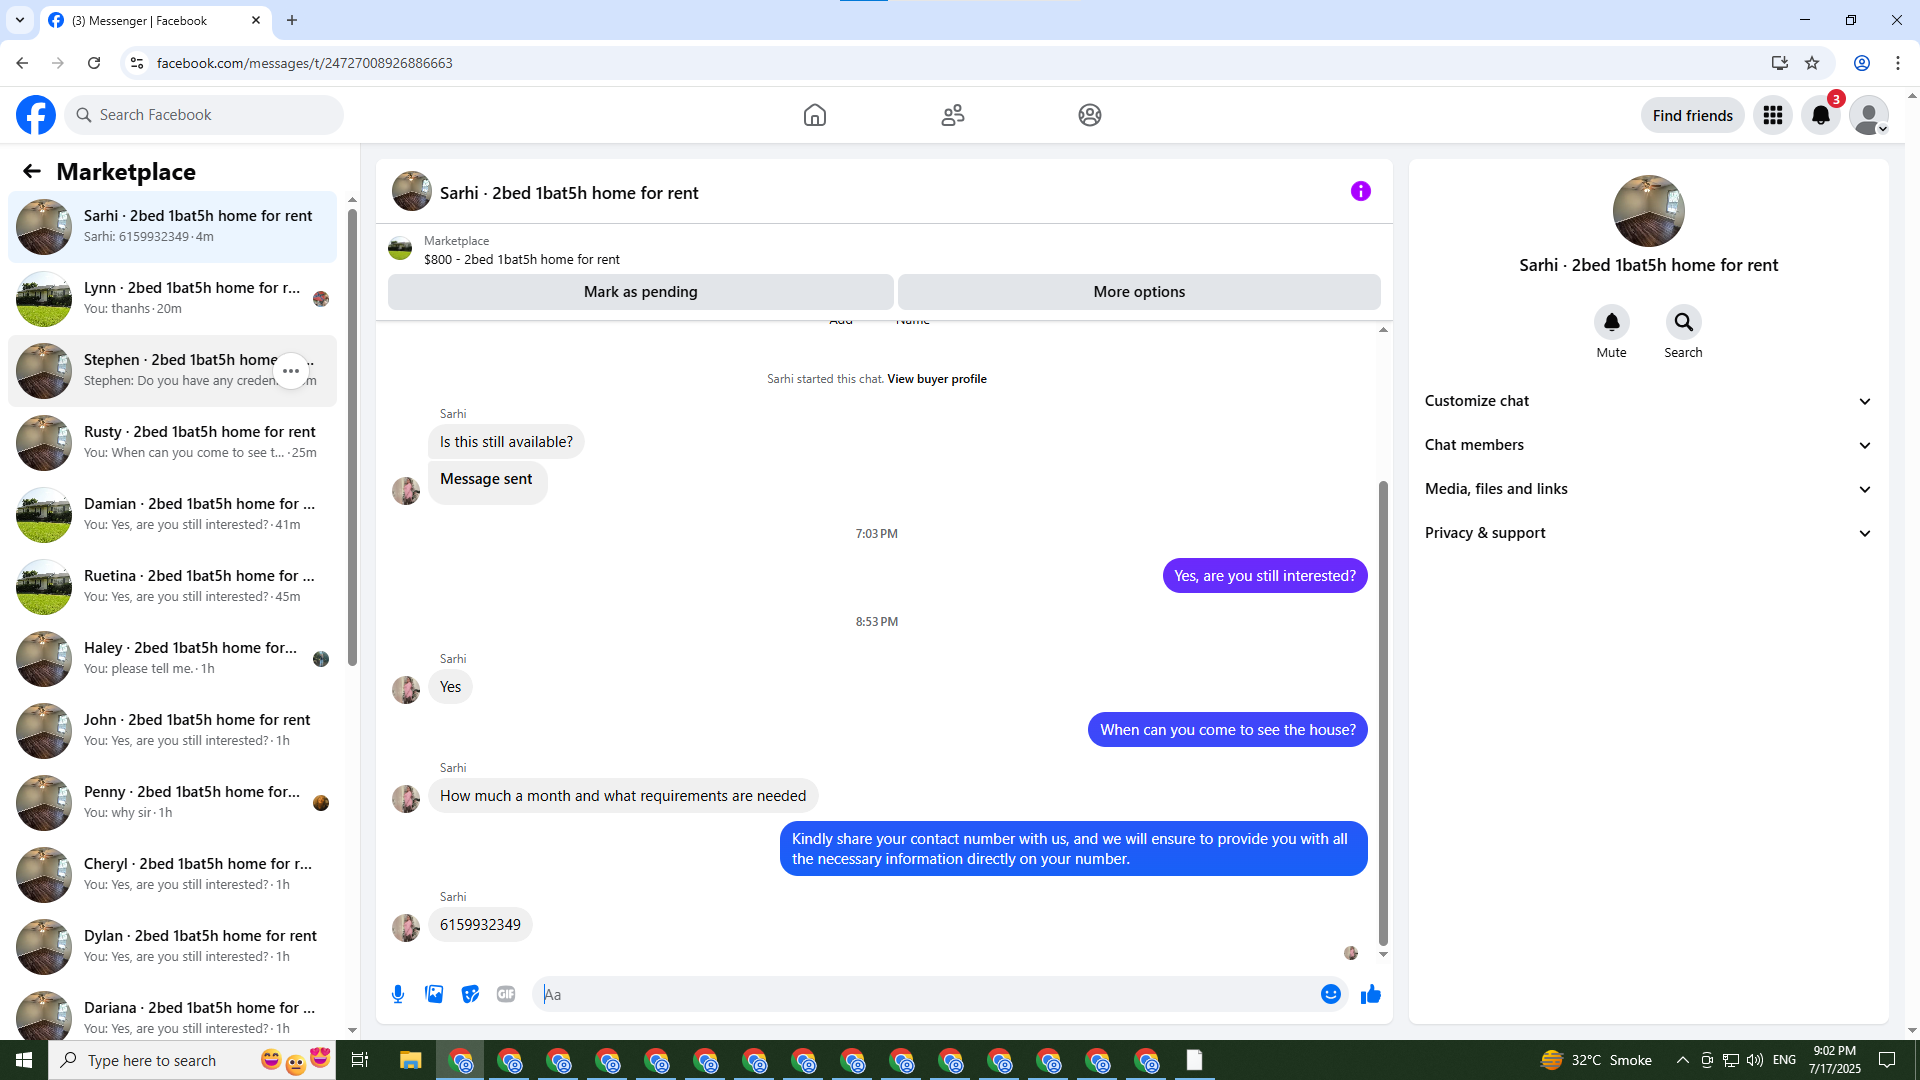Click the bookmark star in address bar

click(x=1812, y=63)
